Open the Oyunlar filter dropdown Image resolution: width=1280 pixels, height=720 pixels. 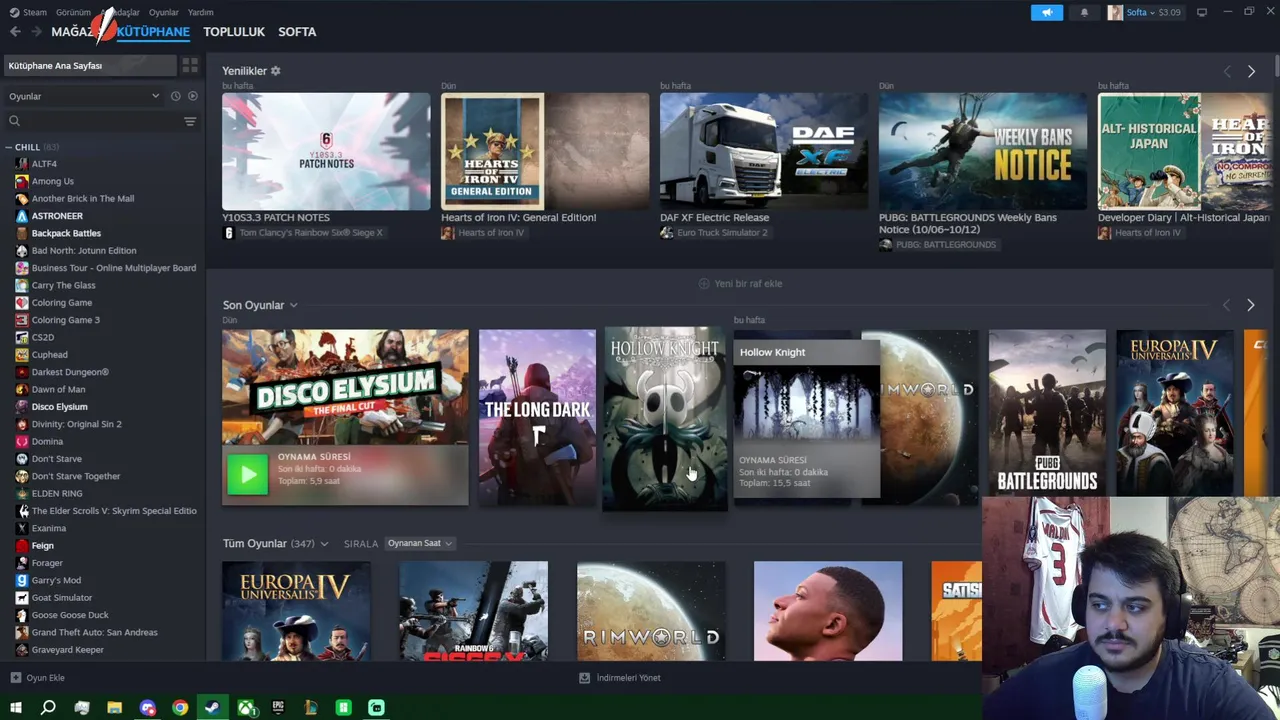click(84, 96)
